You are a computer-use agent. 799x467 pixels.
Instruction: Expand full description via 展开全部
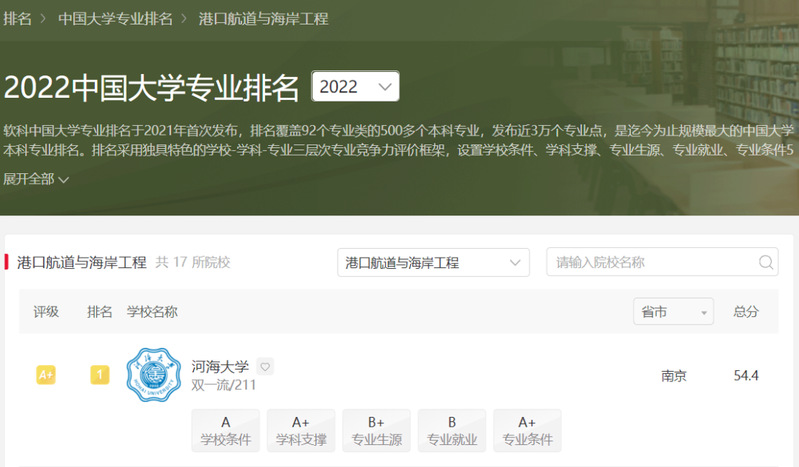(35, 180)
